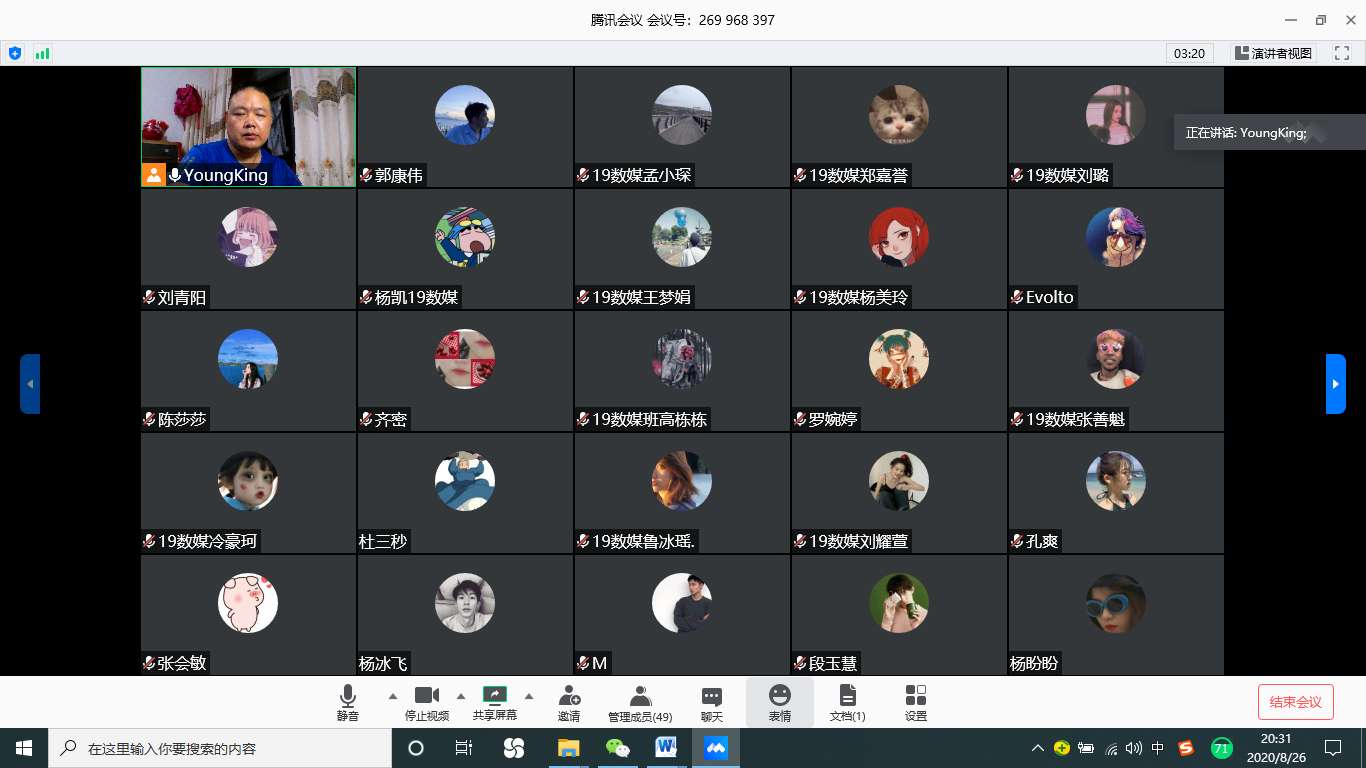Open the Documents (文档) icon

pos(847,702)
